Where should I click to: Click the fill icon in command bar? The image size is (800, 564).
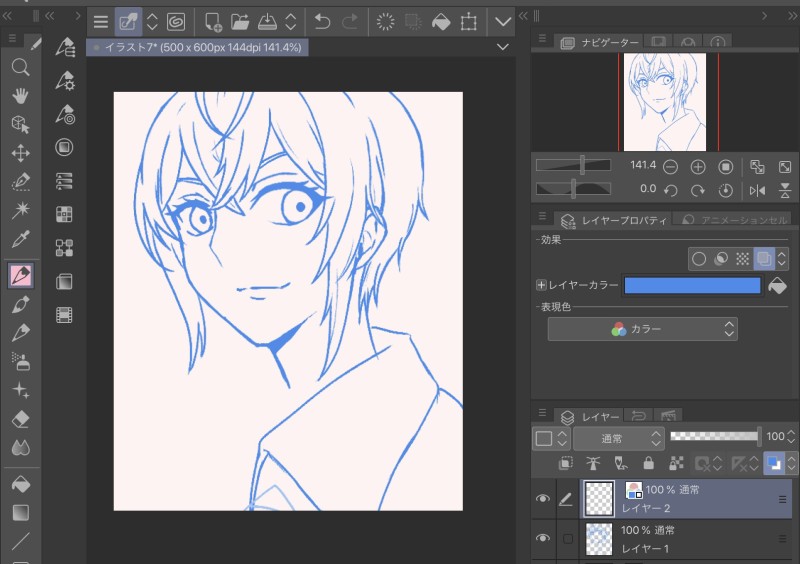click(441, 22)
